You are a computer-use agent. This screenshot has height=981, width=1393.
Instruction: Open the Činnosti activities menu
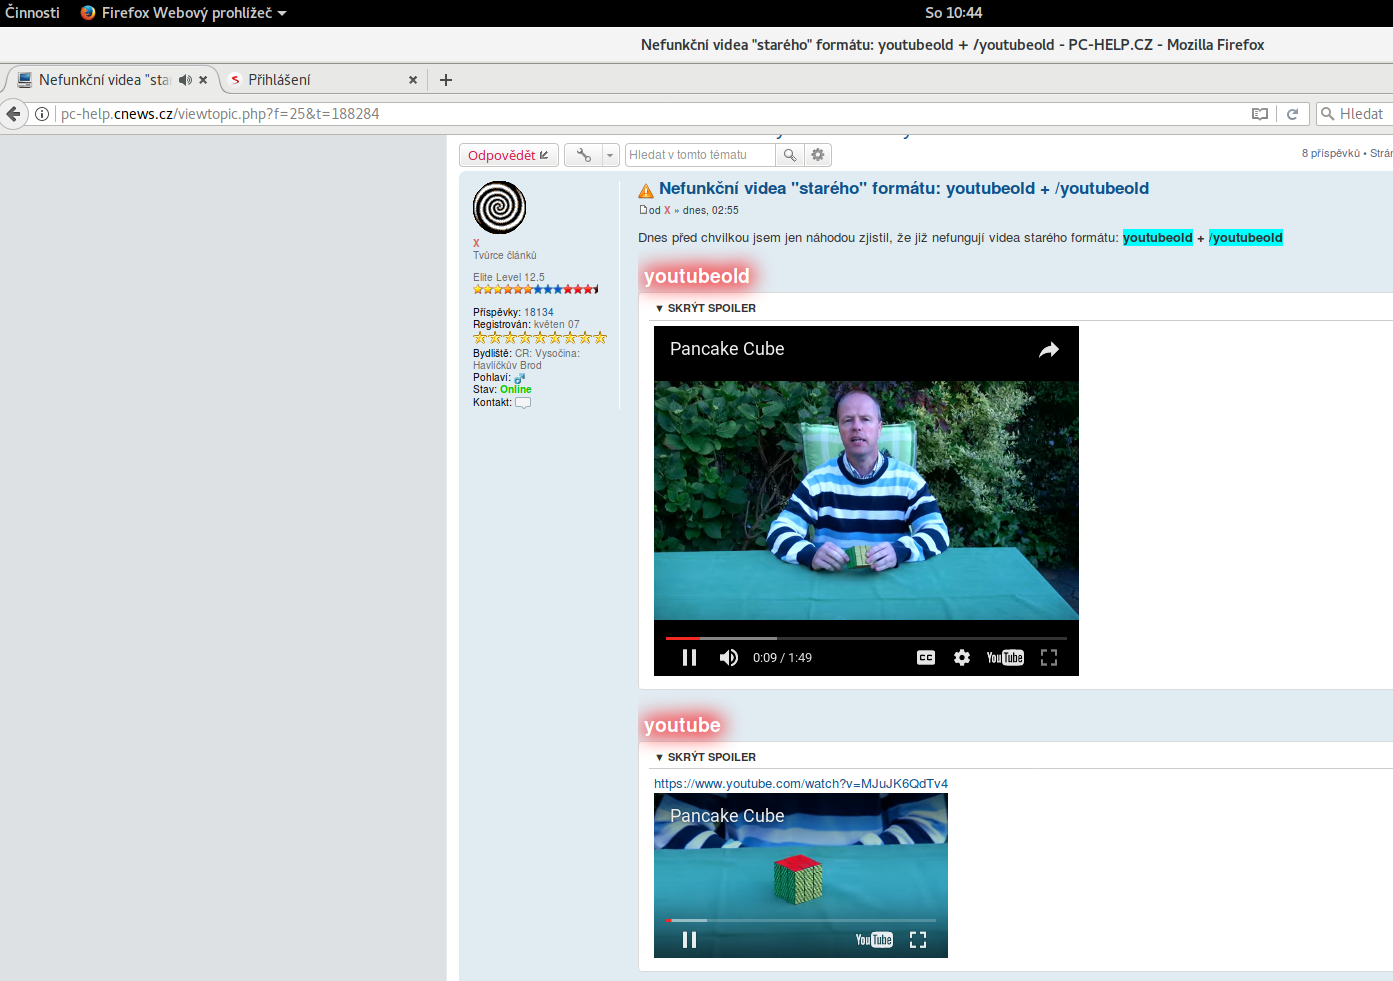33,13
